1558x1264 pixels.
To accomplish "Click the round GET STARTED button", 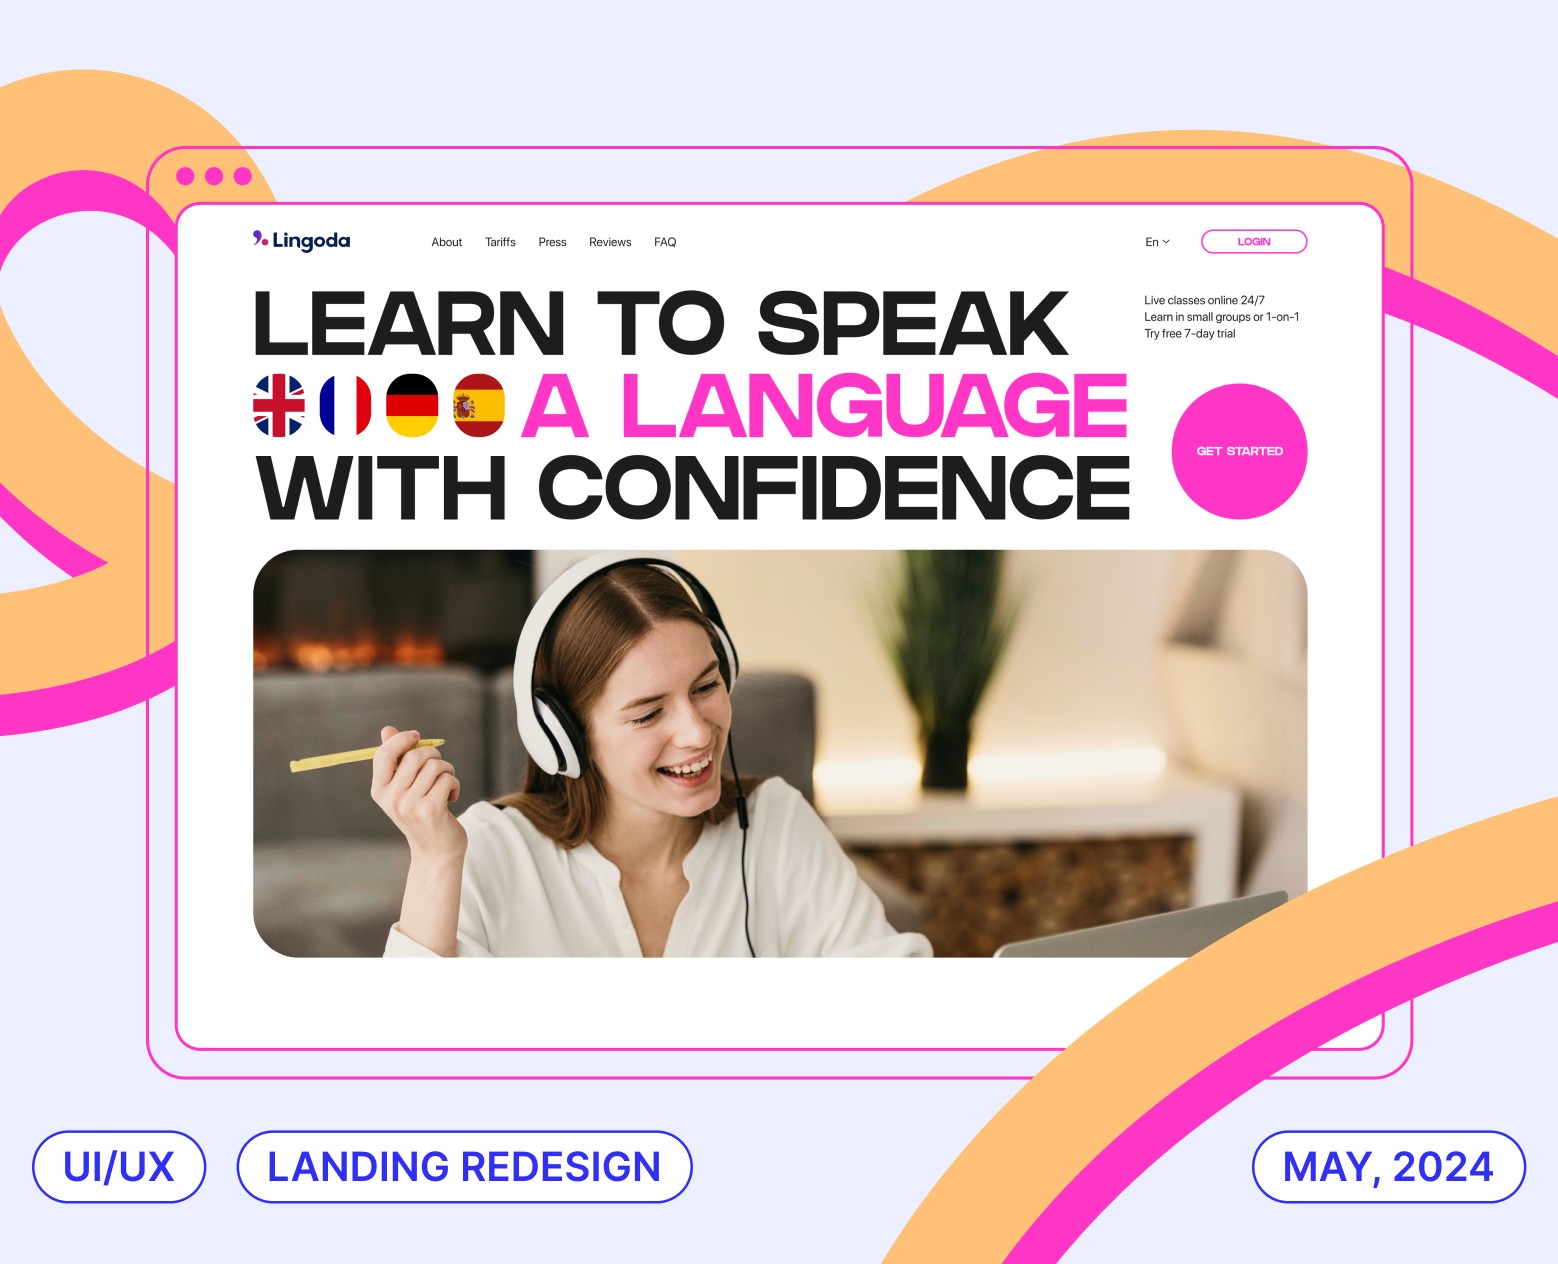I will (1240, 451).
